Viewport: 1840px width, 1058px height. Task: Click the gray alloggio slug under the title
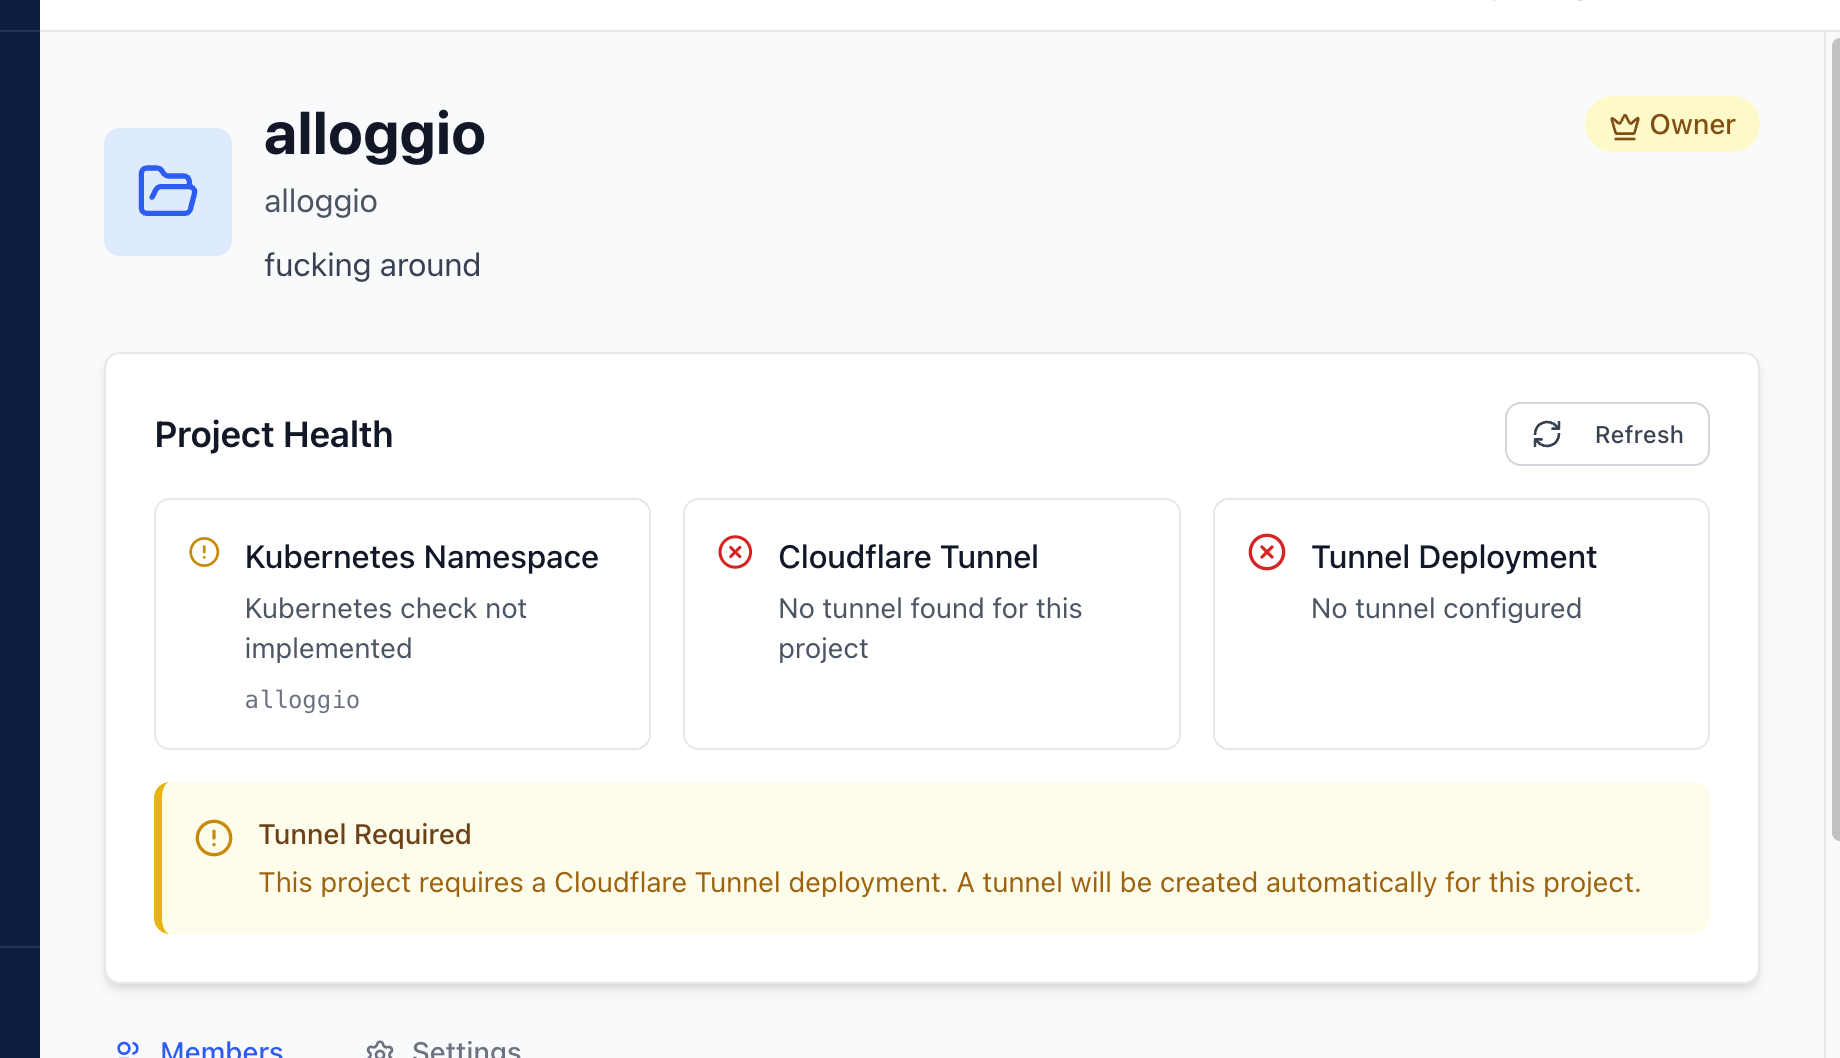click(x=321, y=201)
